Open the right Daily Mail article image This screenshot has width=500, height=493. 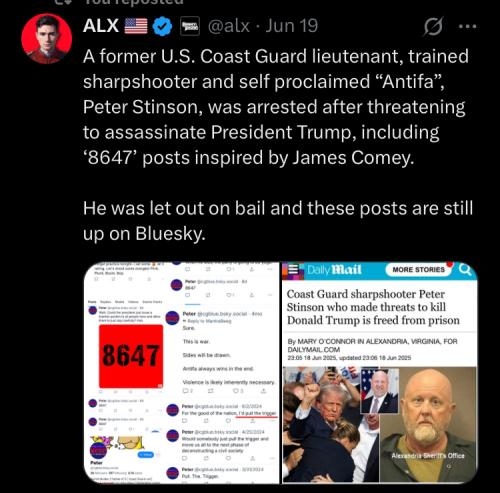tap(380, 372)
